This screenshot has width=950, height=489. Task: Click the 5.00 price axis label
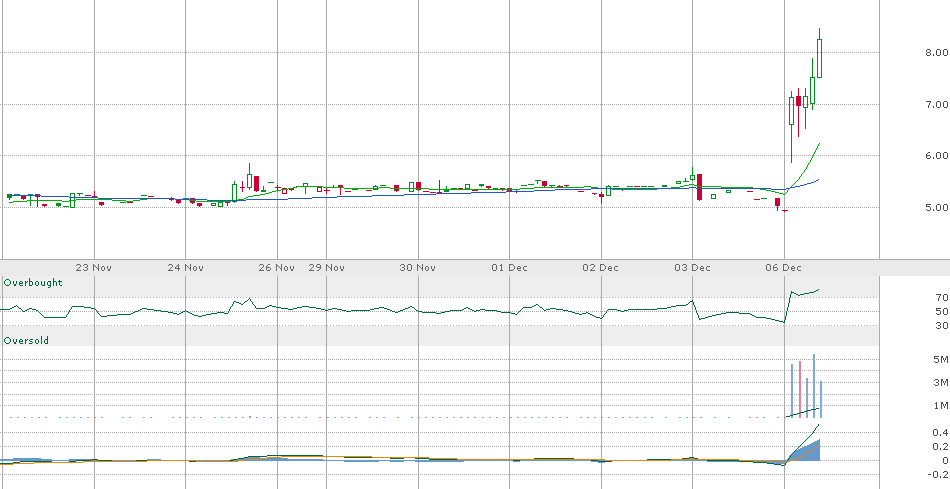[x=936, y=208]
